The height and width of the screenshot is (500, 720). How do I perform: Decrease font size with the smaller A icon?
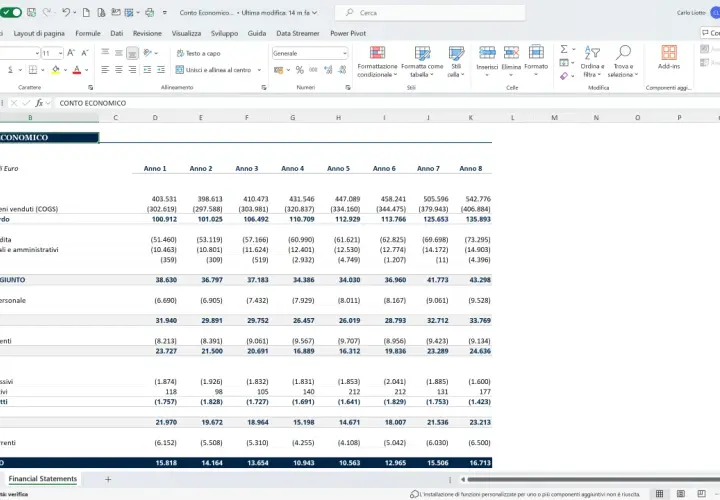coord(84,53)
